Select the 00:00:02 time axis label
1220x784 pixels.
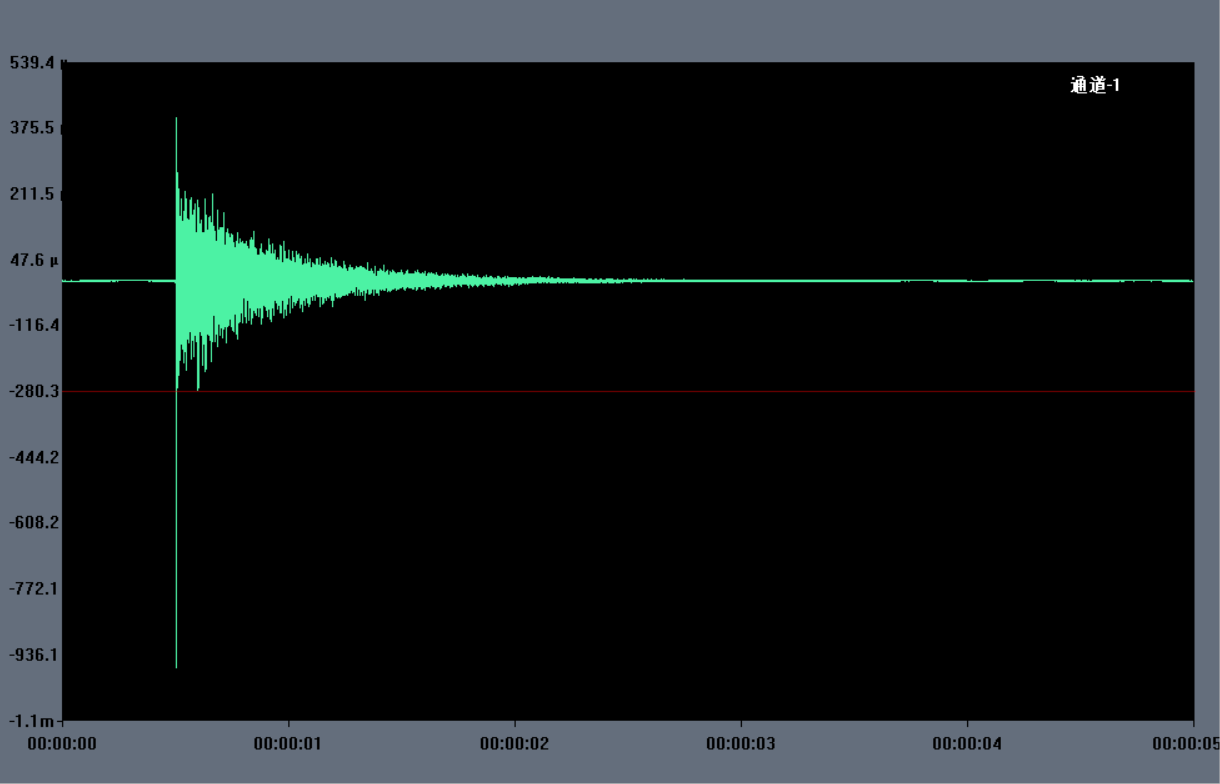point(514,744)
